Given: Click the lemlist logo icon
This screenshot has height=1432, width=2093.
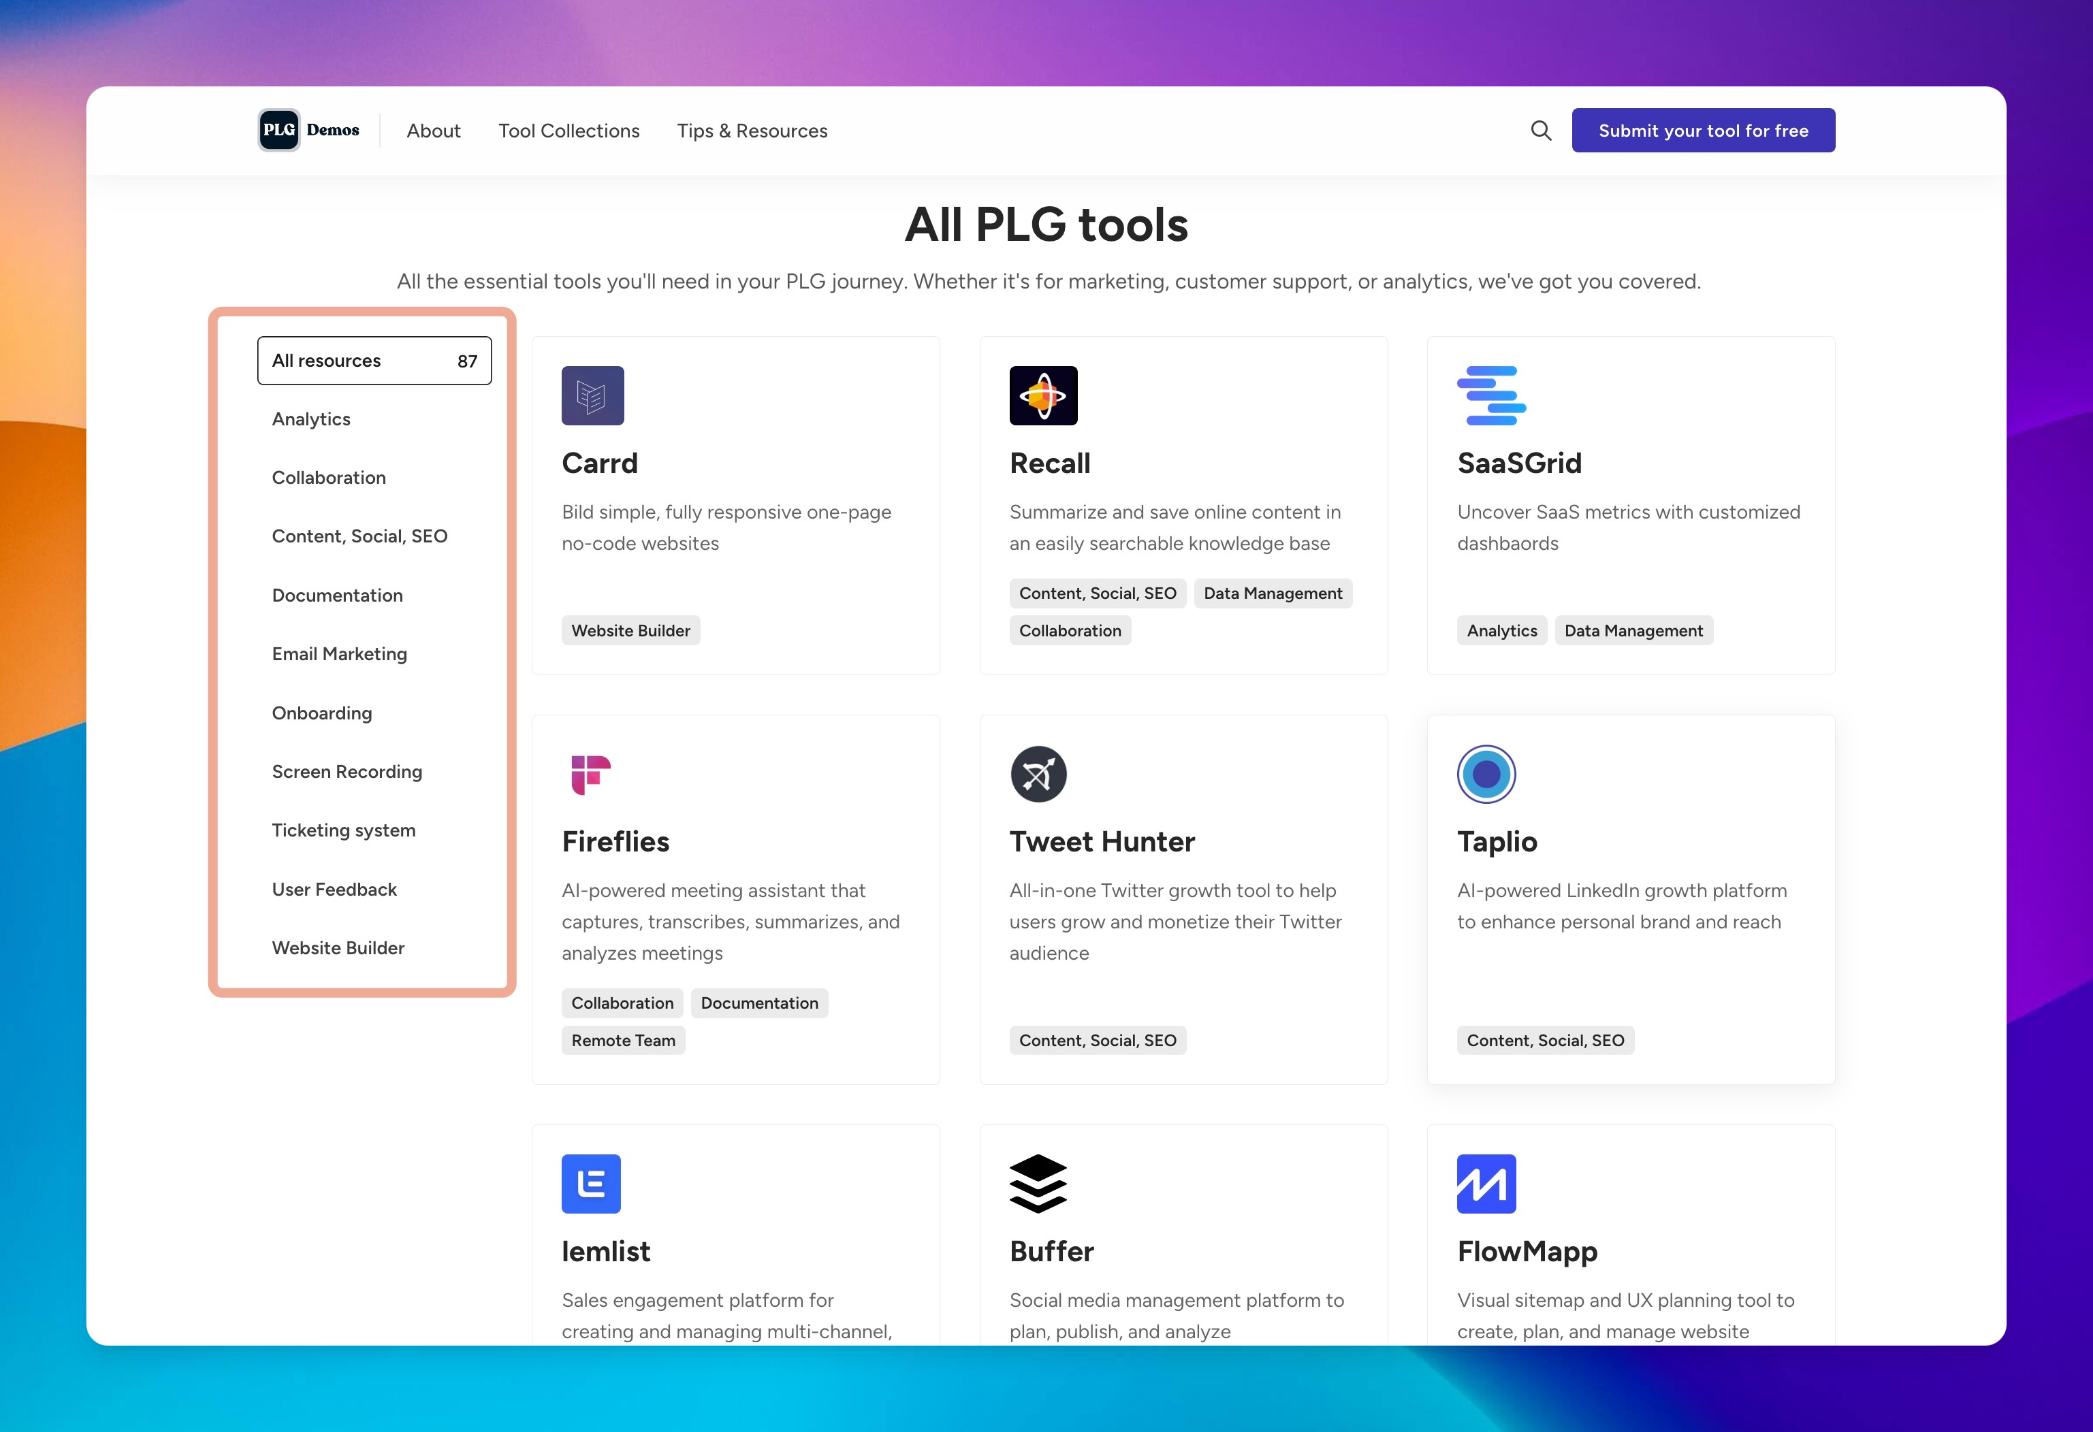Looking at the screenshot, I should pyautogui.click(x=591, y=1184).
